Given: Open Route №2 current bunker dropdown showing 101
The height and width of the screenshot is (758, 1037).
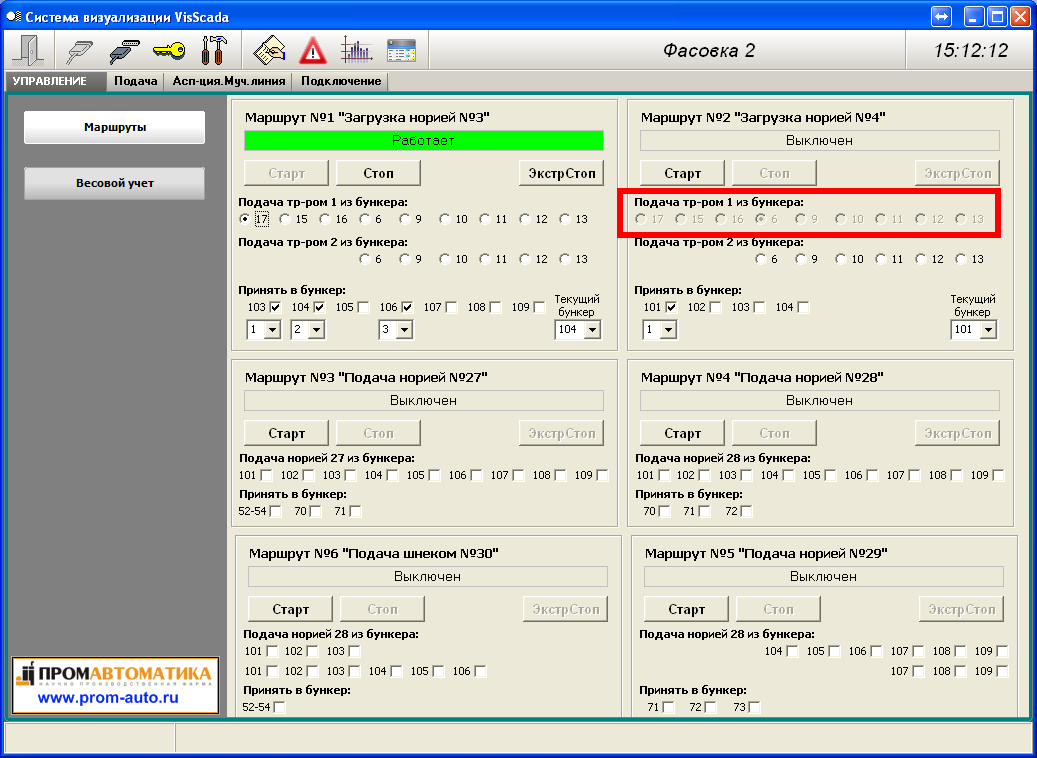Looking at the screenshot, I should click(x=988, y=329).
